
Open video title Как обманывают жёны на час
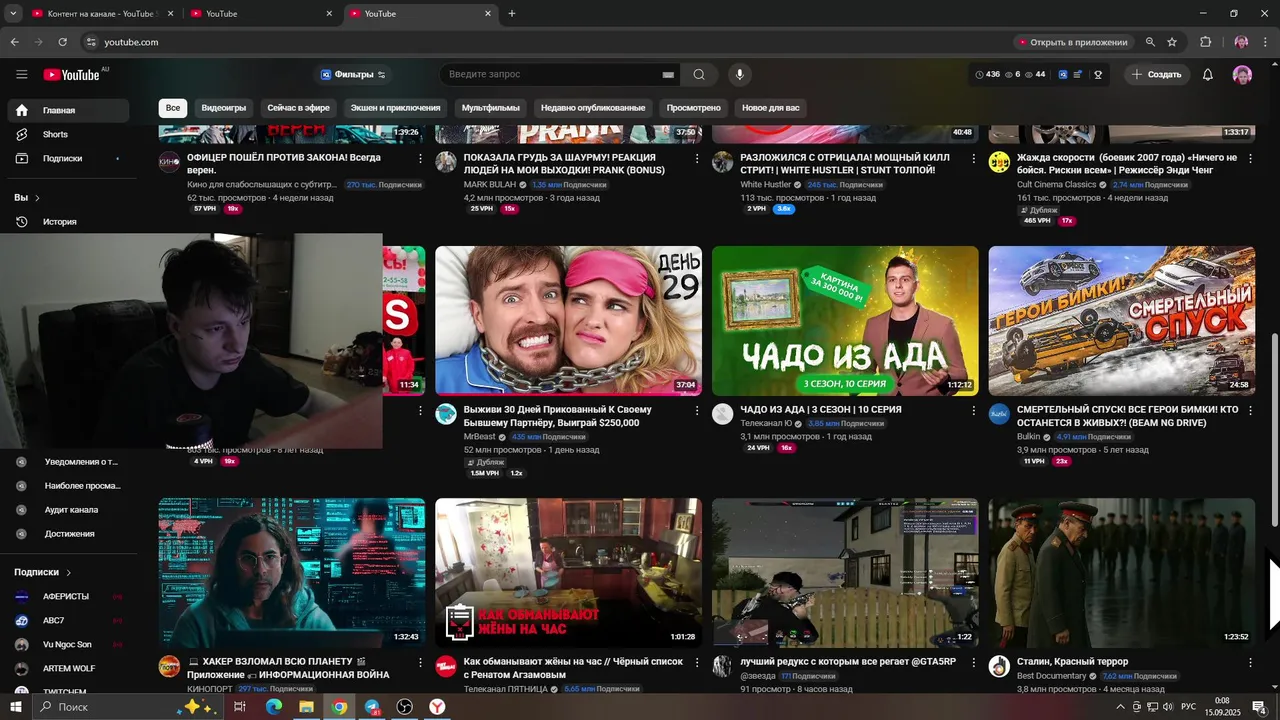(x=573, y=668)
